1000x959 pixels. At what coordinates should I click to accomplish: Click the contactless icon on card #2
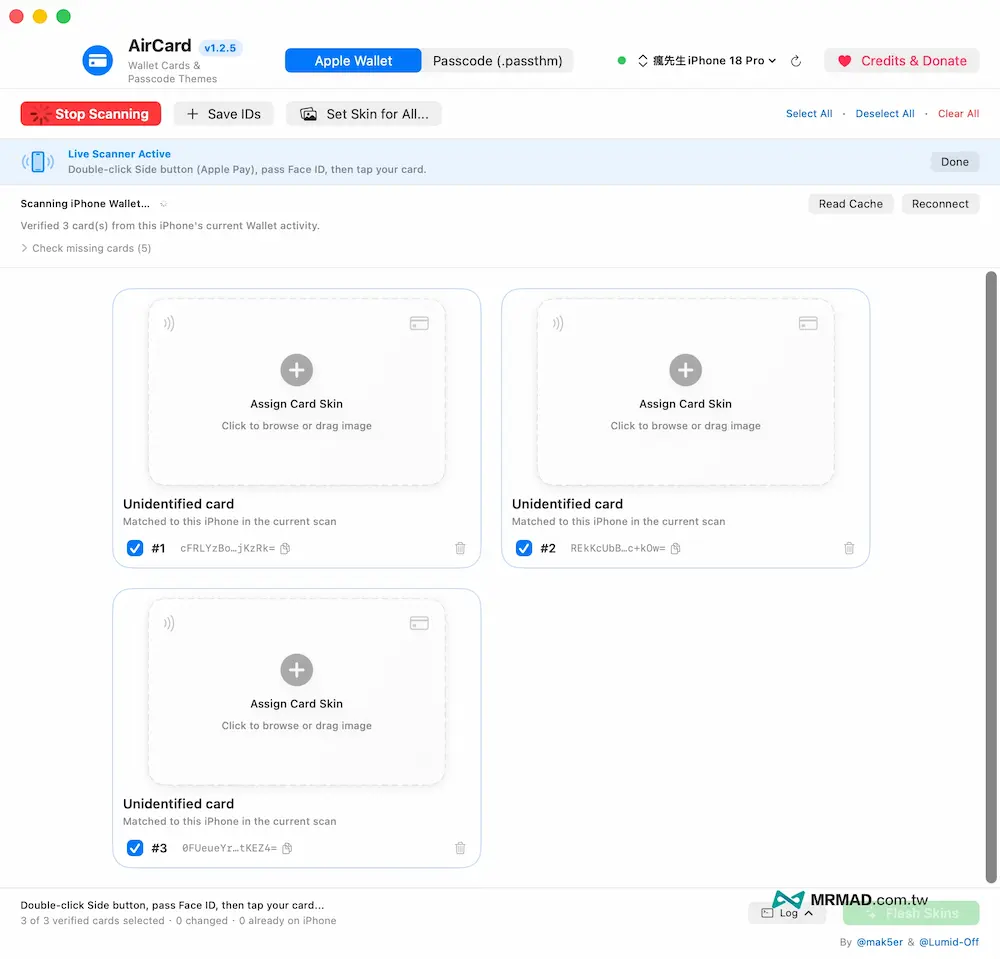pos(558,323)
